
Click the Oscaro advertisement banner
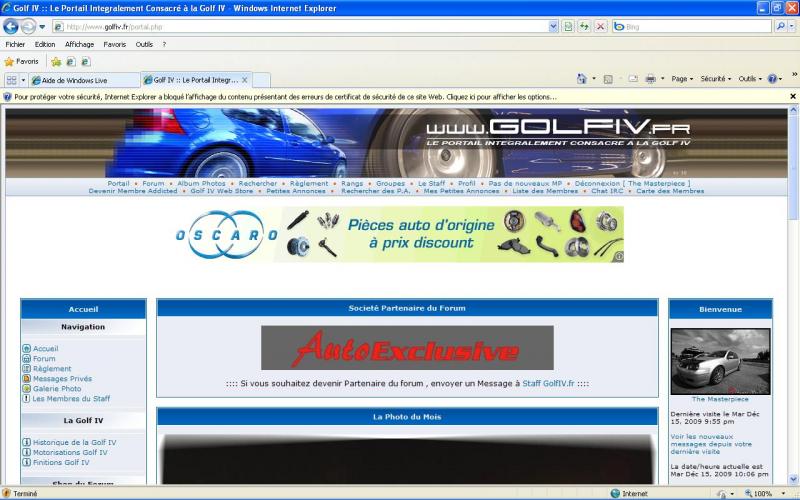point(399,234)
